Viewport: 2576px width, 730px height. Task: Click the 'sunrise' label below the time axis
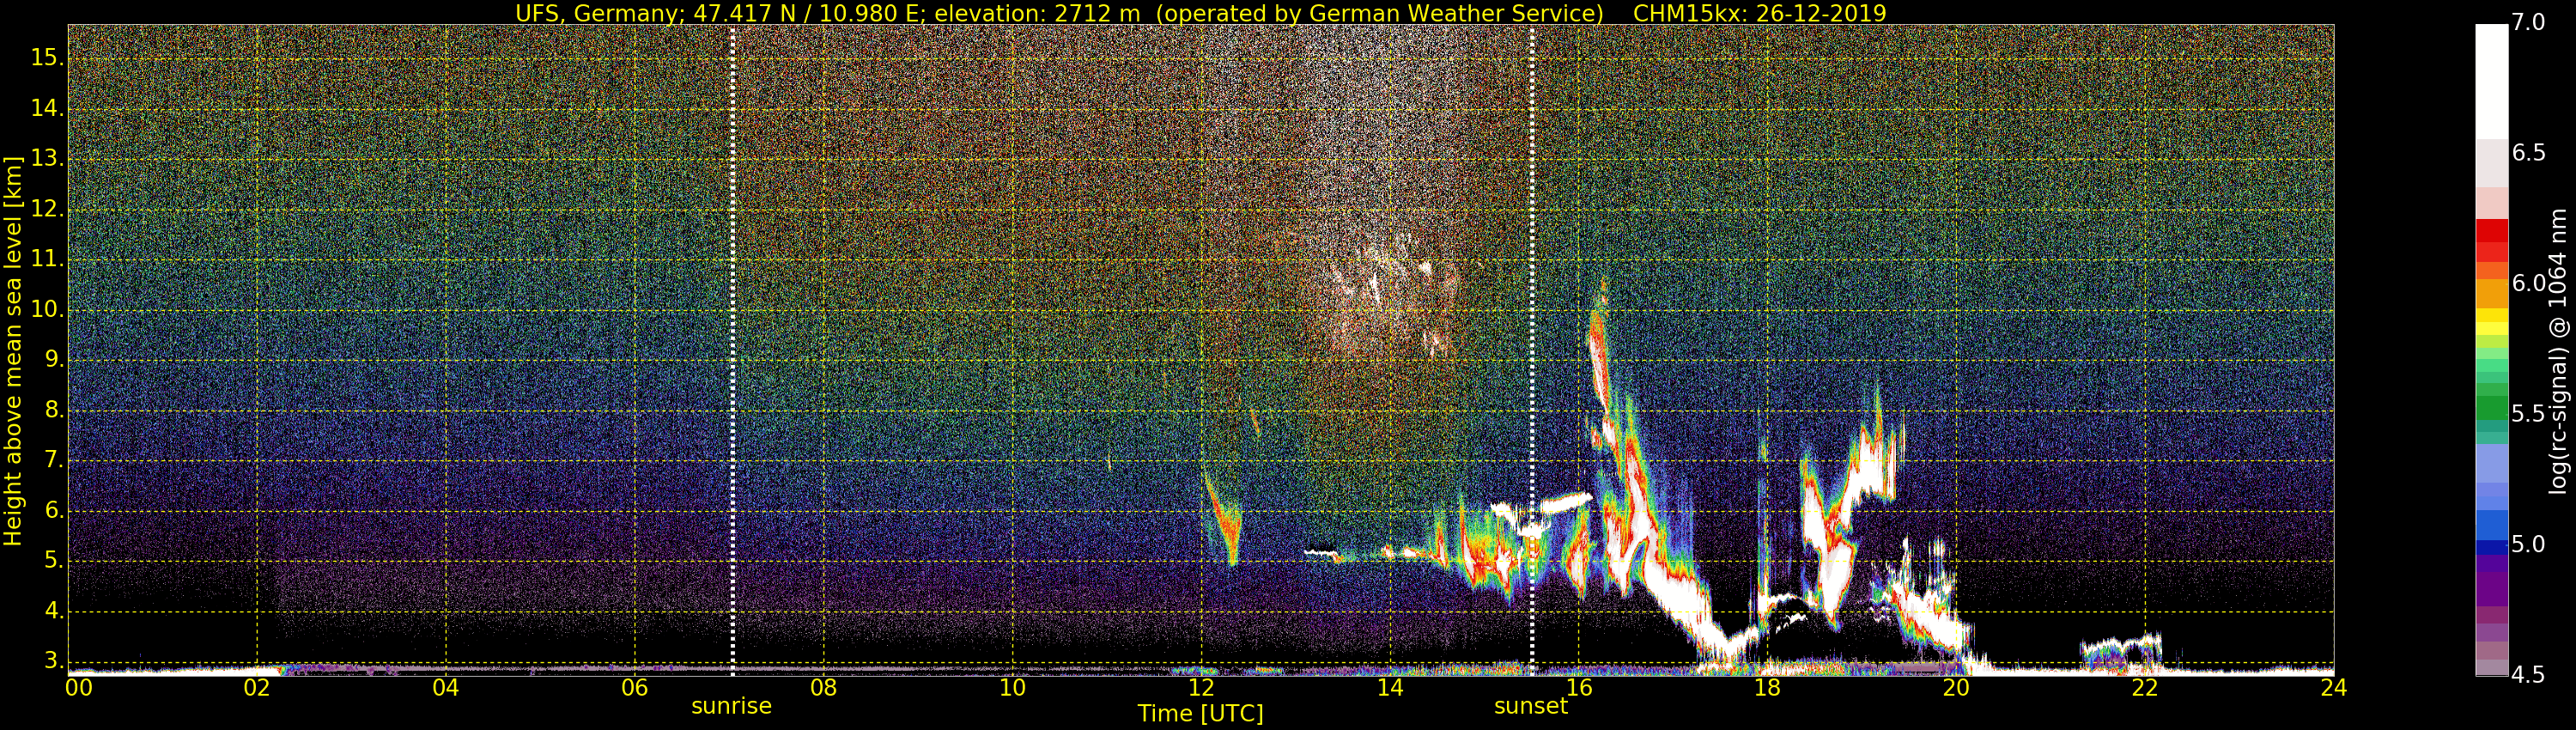[731, 706]
